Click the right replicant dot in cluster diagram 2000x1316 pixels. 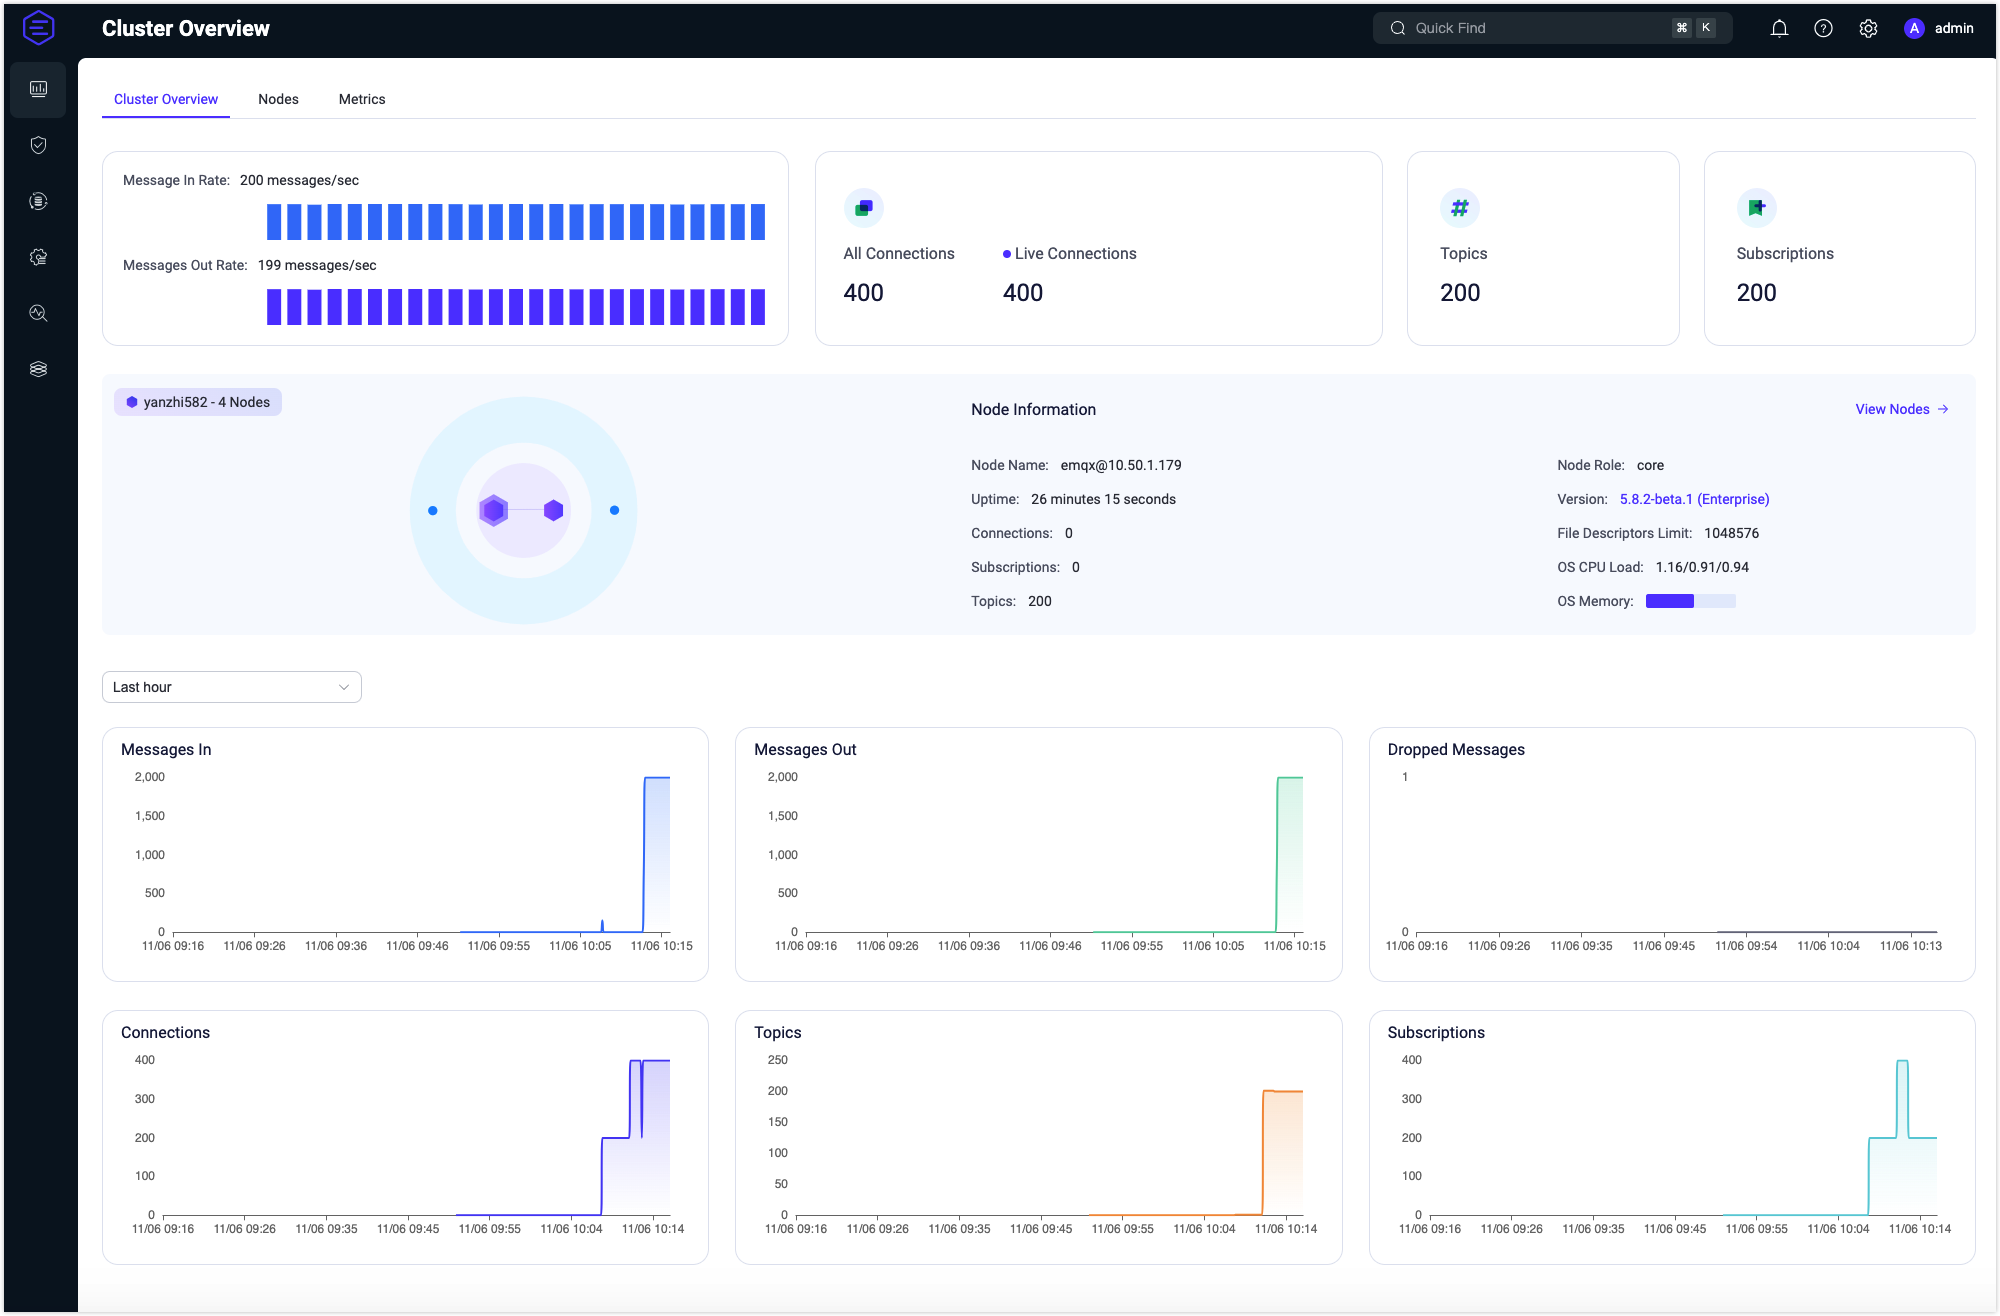614,510
